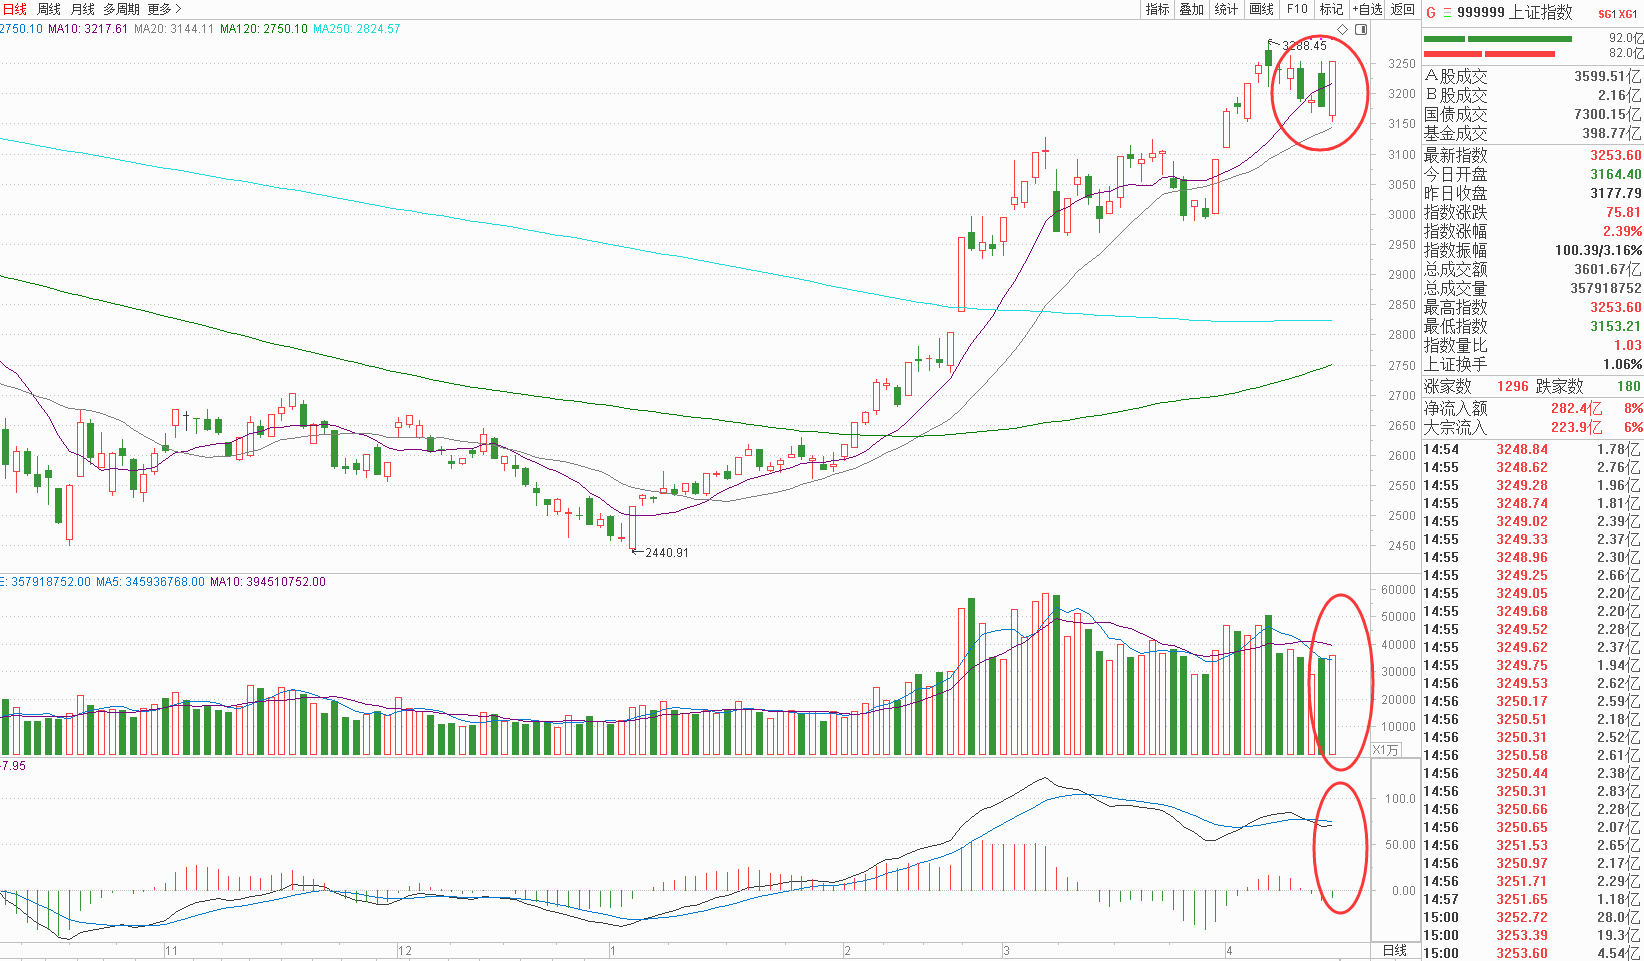This screenshot has width=1644, height=961.
Task: Click the red G icon beside index code
Action: [1431, 13]
